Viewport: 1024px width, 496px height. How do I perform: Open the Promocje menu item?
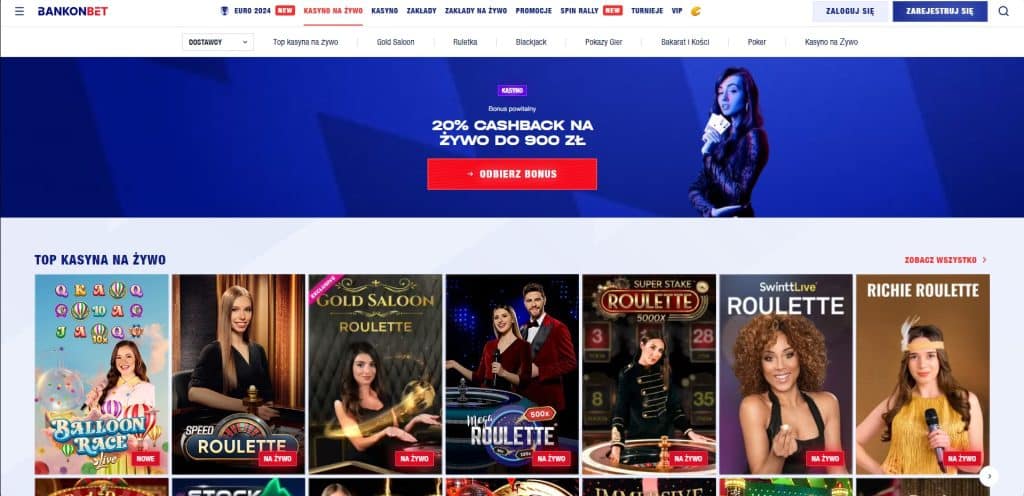point(534,11)
